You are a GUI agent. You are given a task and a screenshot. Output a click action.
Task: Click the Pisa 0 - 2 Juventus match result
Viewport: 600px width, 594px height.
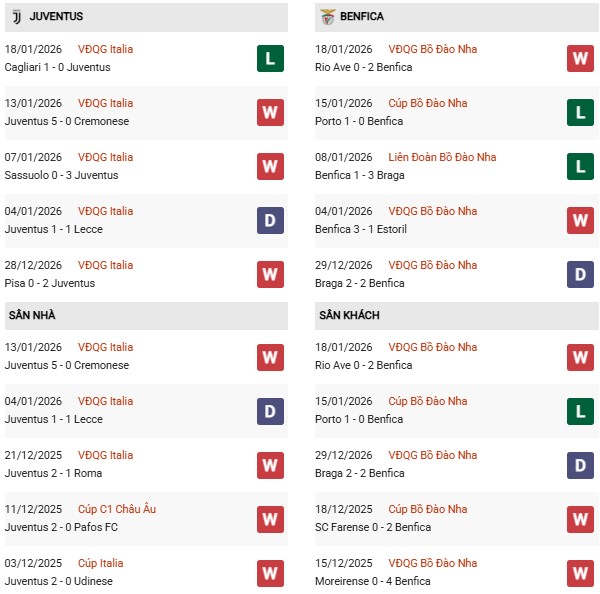click(50, 283)
